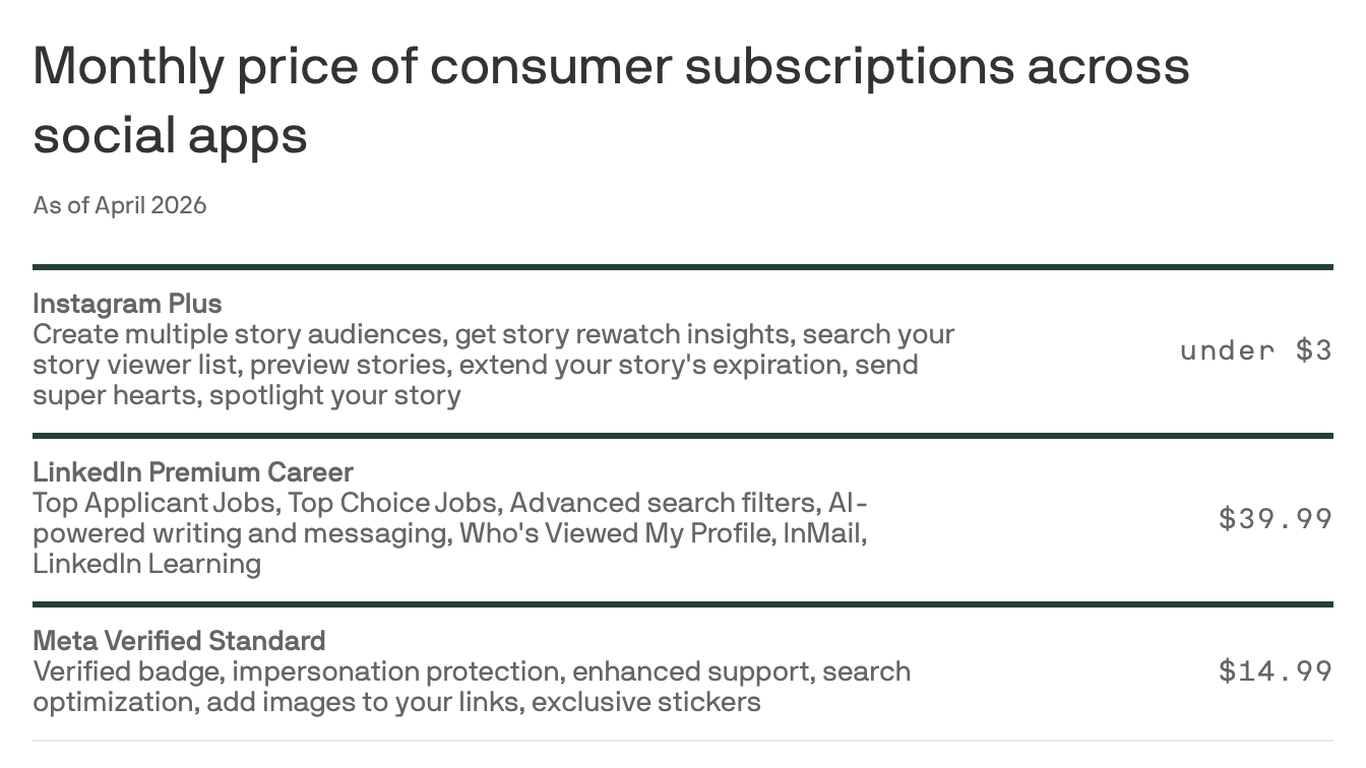Viewport: 1366px width, 768px height.
Task: Click the dark divider above Instagram Plus
Action: (x=682, y=267)
